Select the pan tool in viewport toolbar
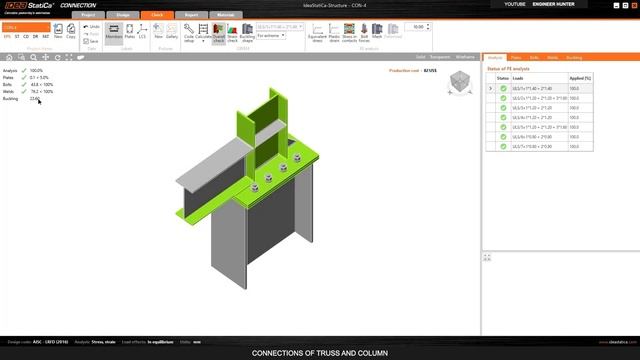 click(46, 58)
